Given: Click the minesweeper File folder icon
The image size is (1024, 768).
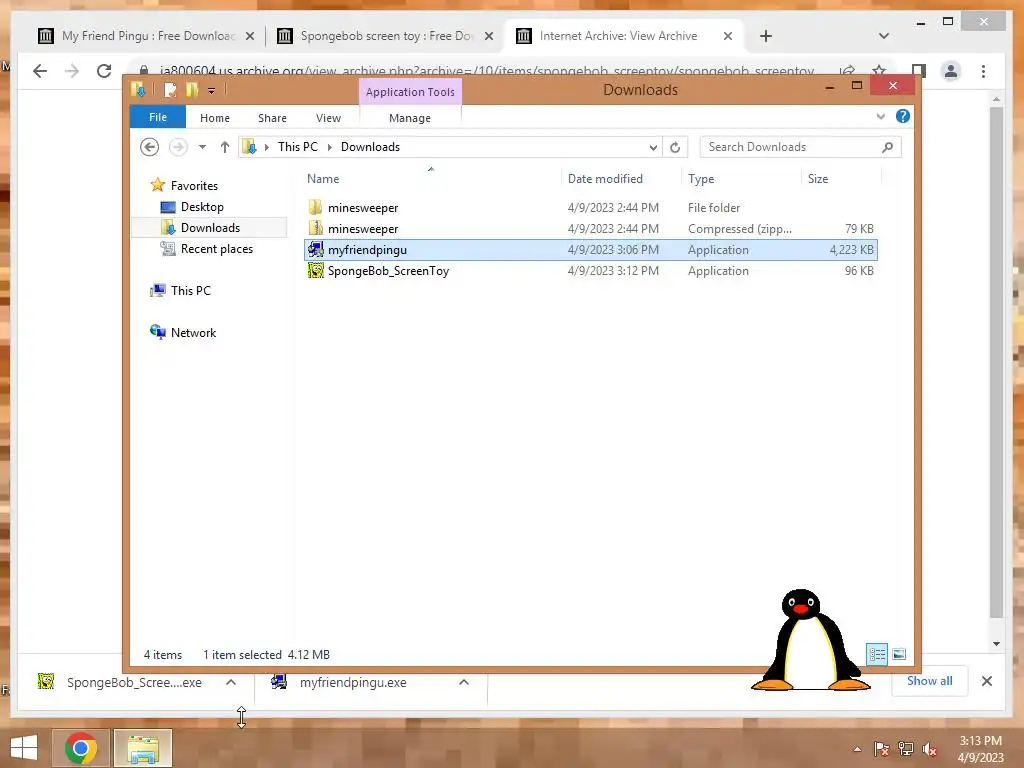Looking at the screenshot, I should point(315,208).
